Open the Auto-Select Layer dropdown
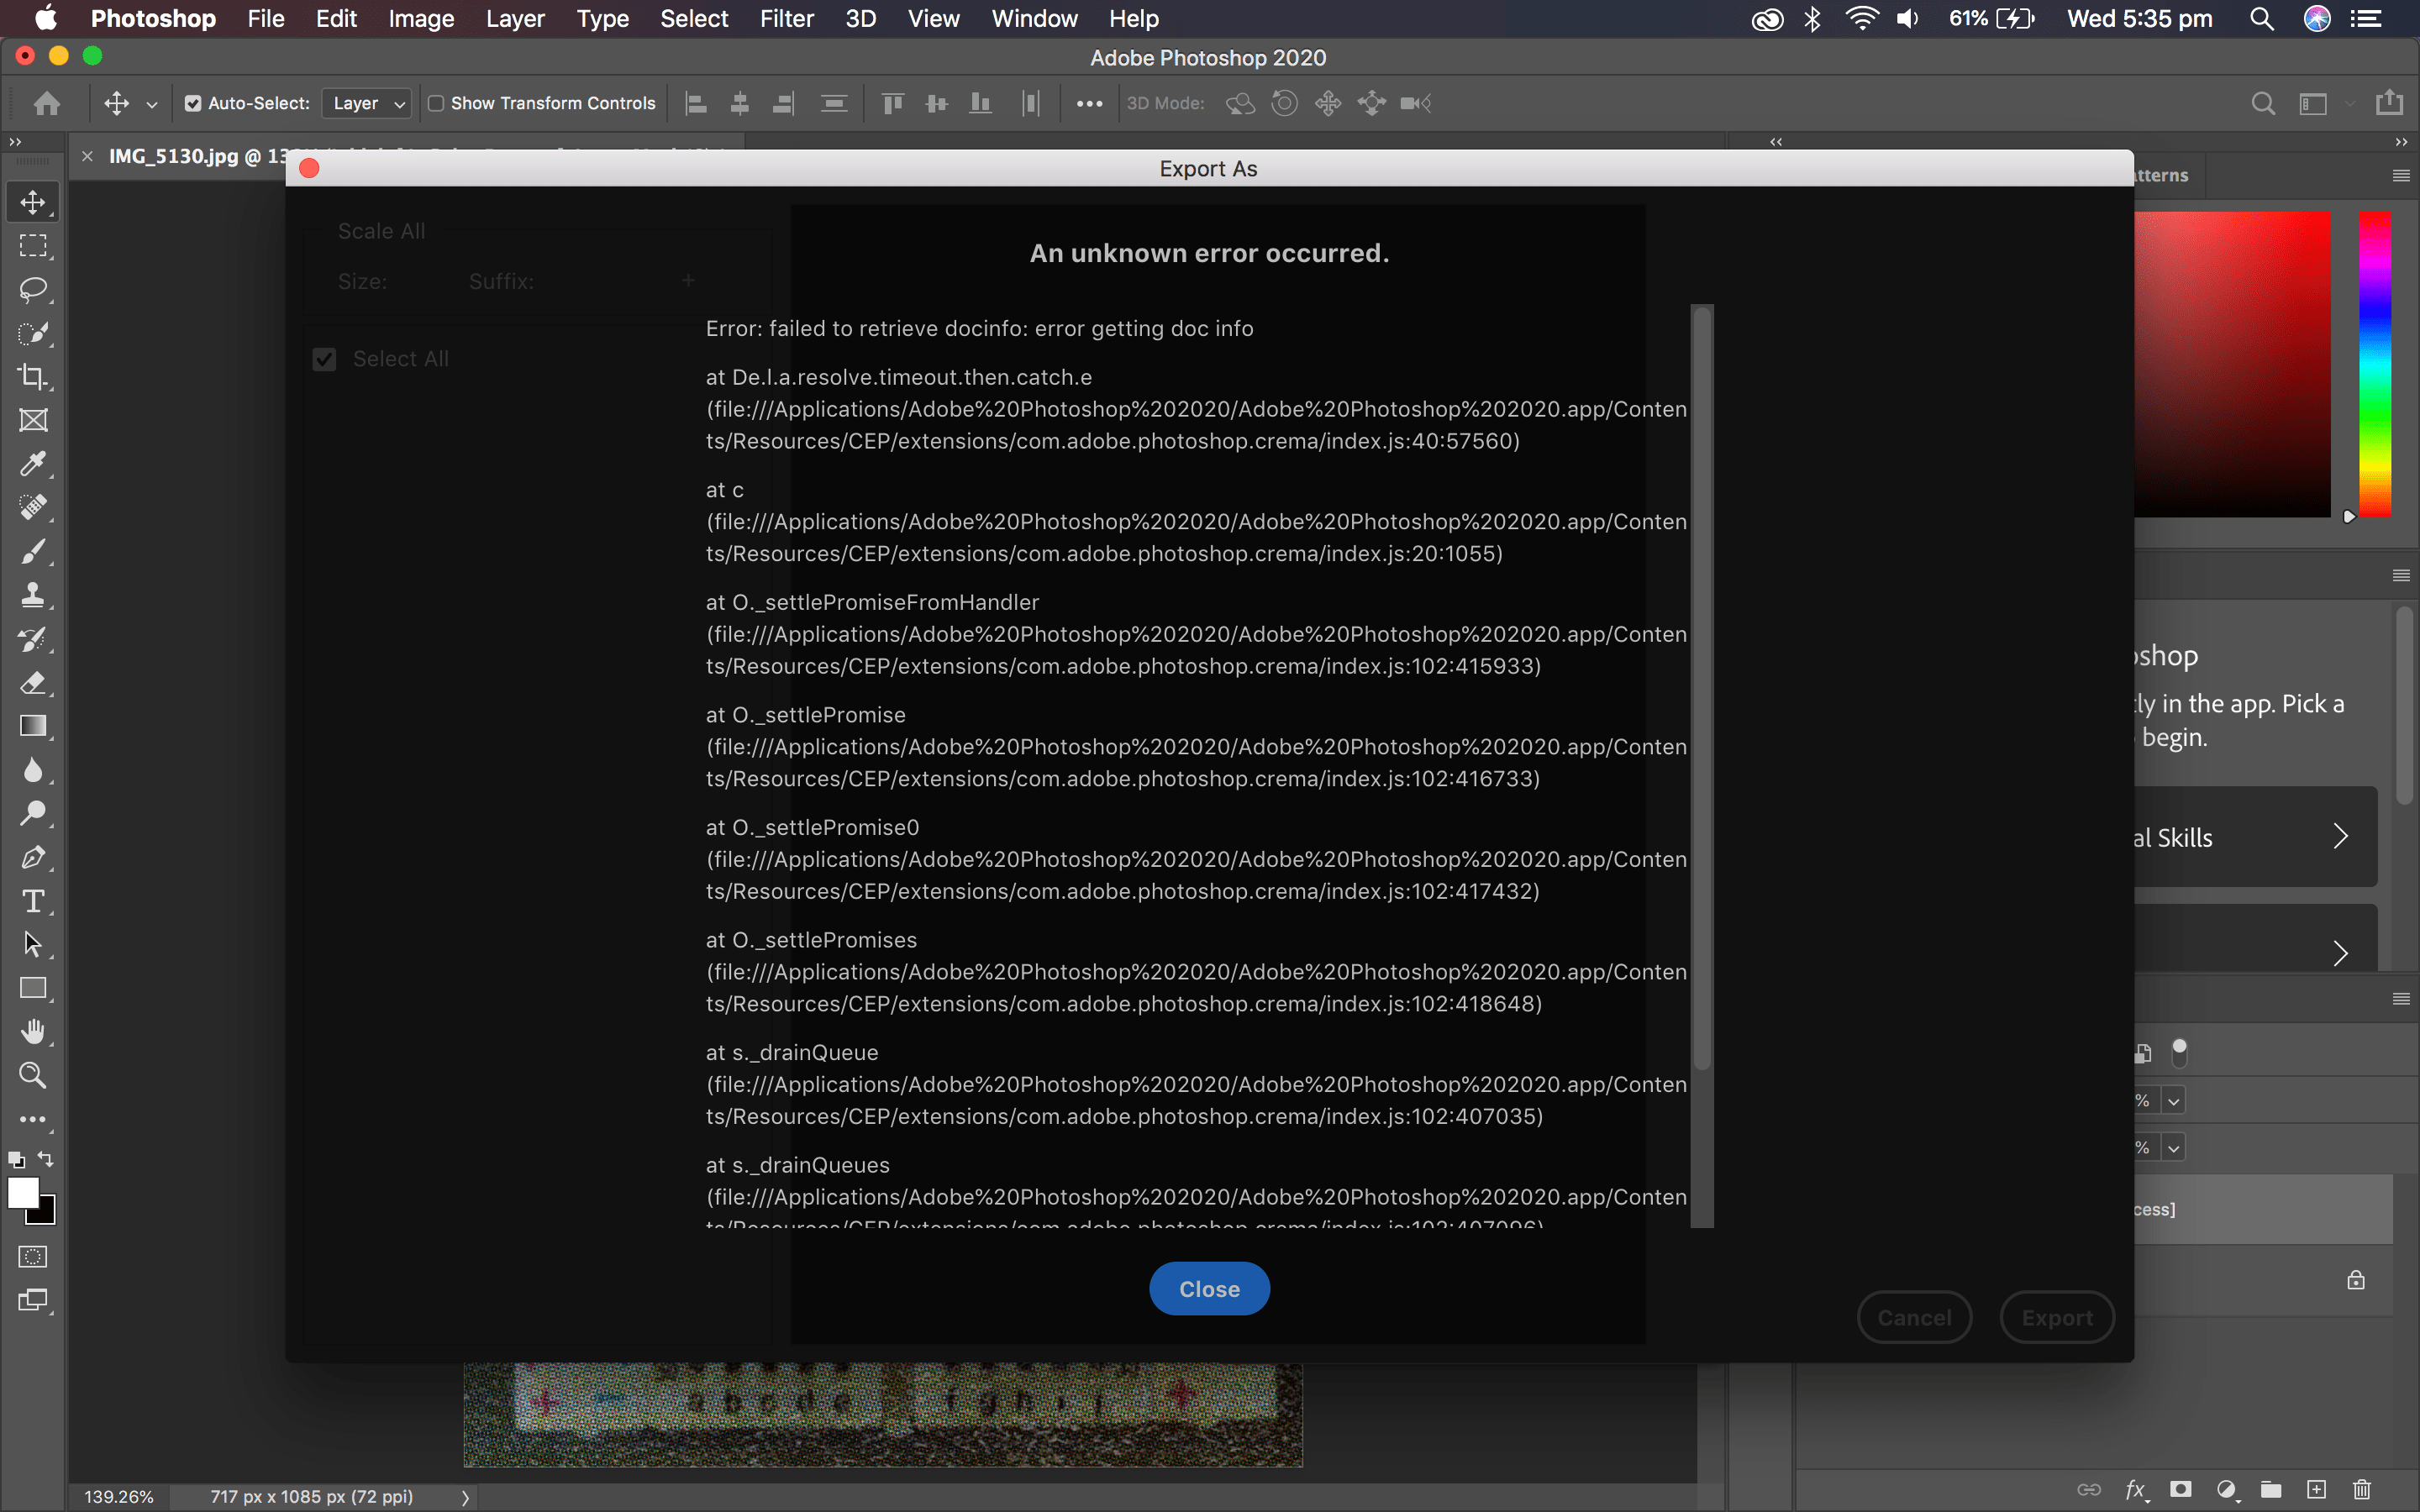 tap(367, 103)
